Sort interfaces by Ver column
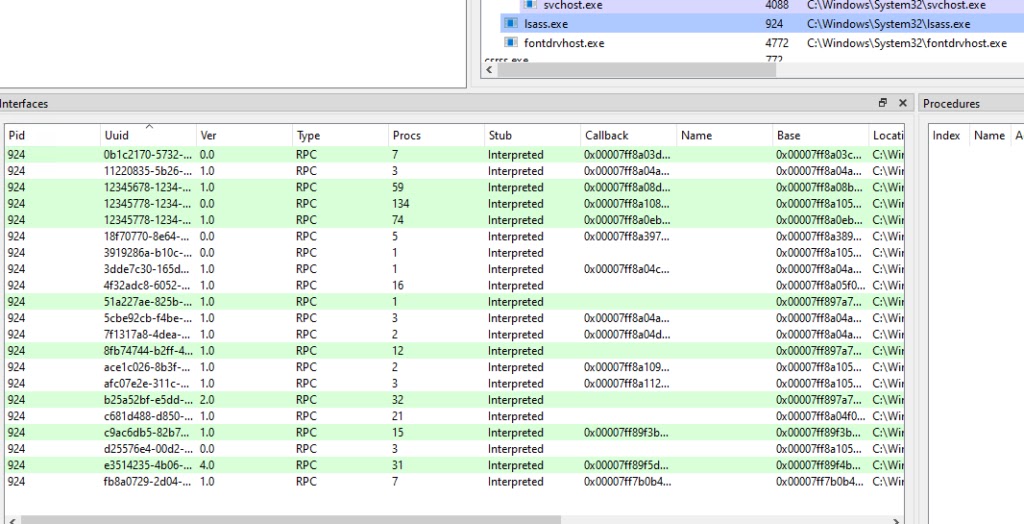The width and height of the screenshot is (1024, 524). [x=244, y=135]
